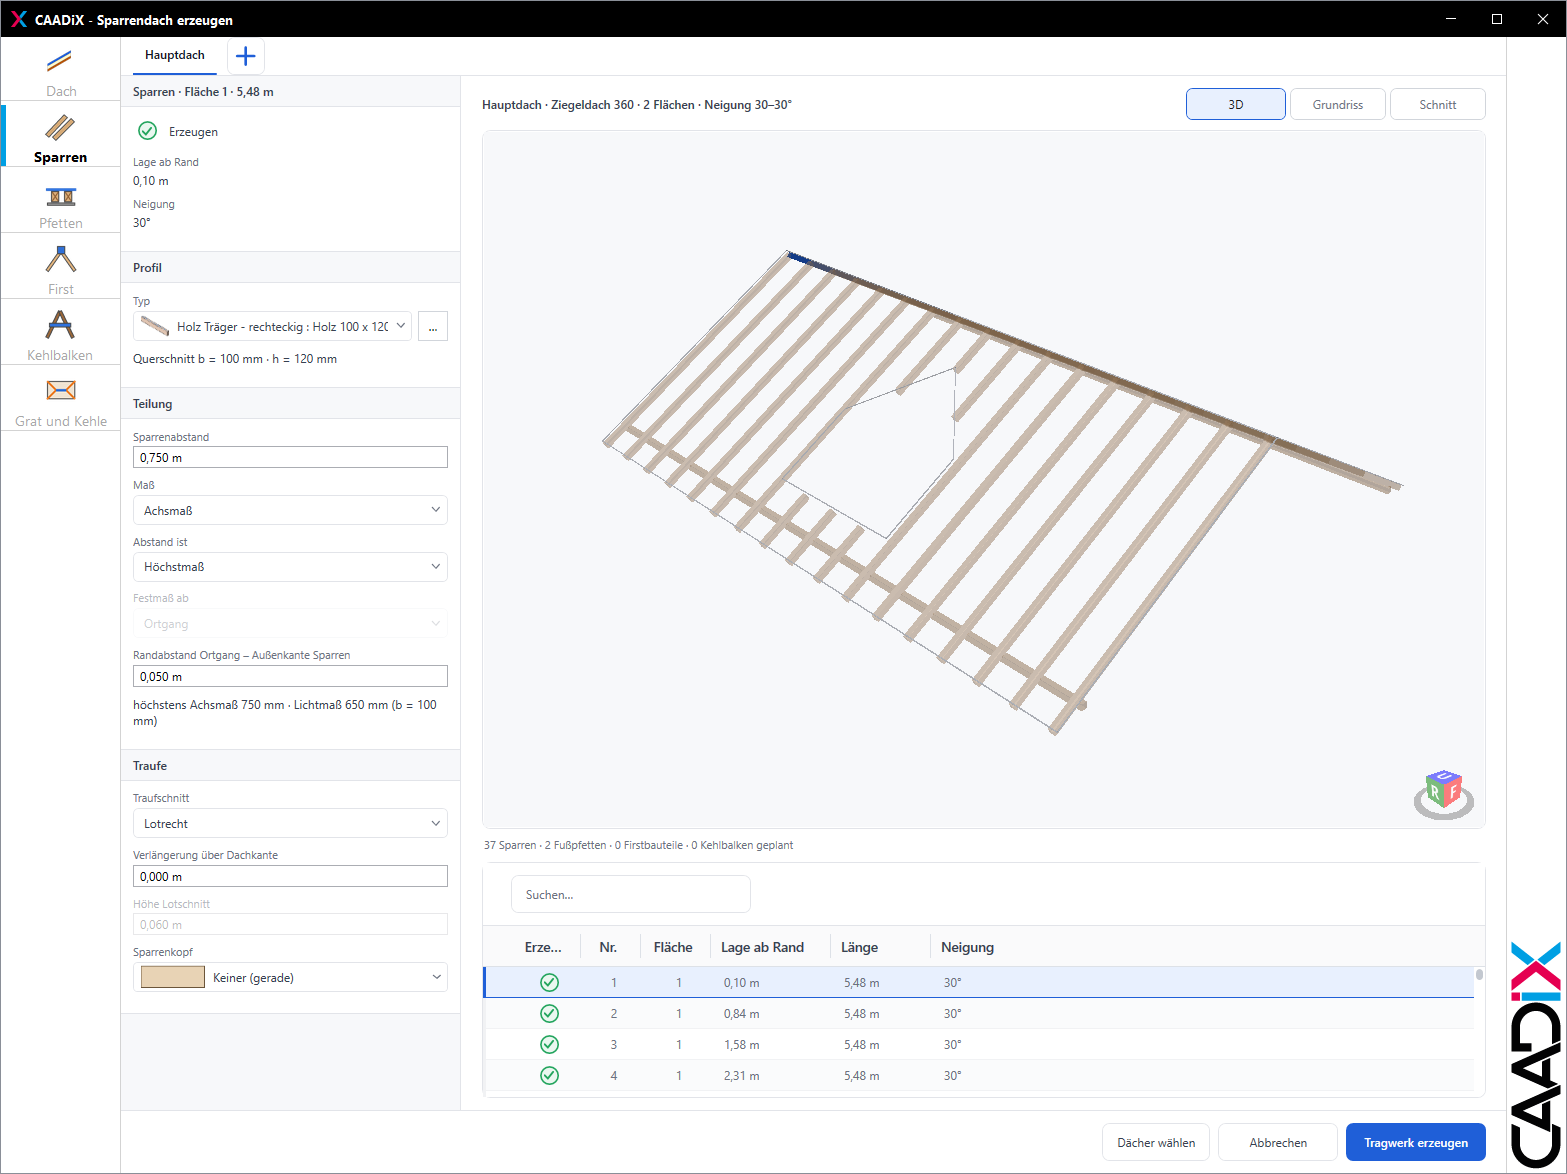Open the Typ profile dropdown
Image resolution: width=1567 pixels, height=1174 pixels.
[272, 326]
